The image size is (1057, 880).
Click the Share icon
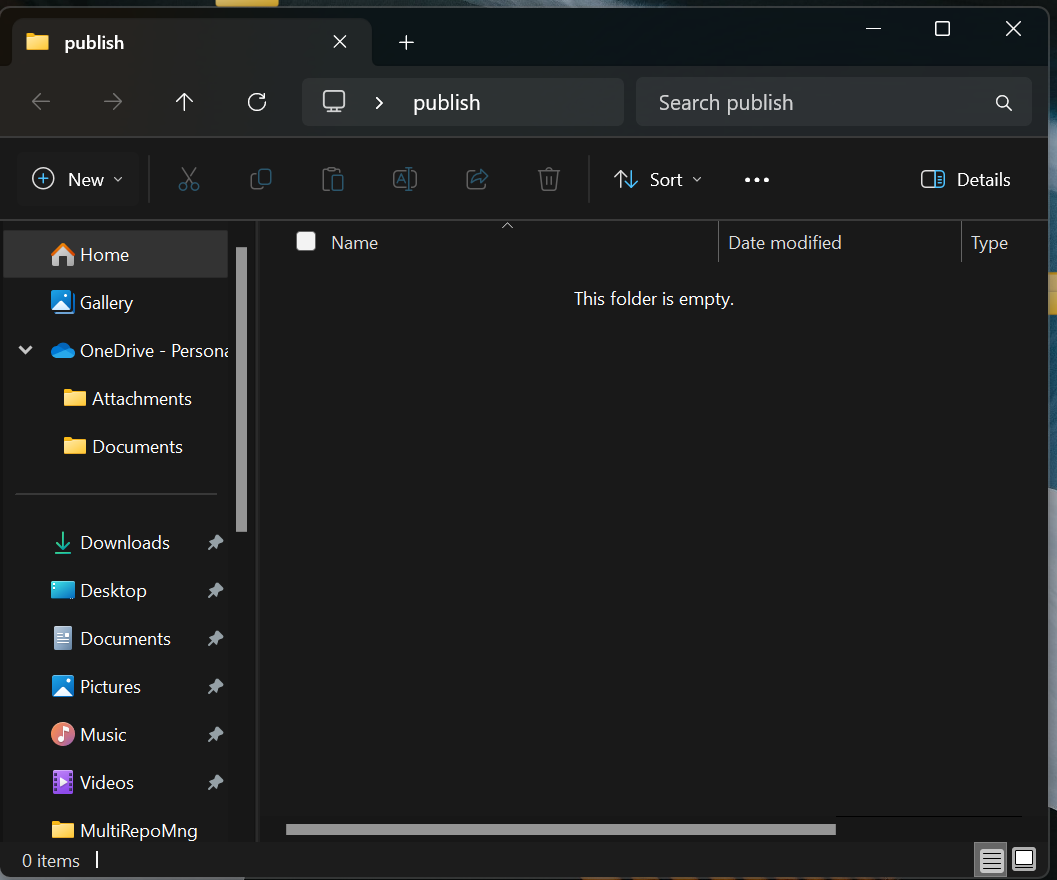(x=476, y=179)
